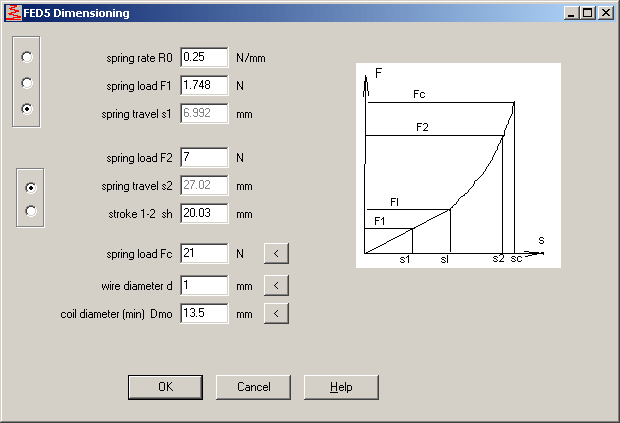Click the spring load F2 input field
The image size is (620, 423).
point(204,158)
